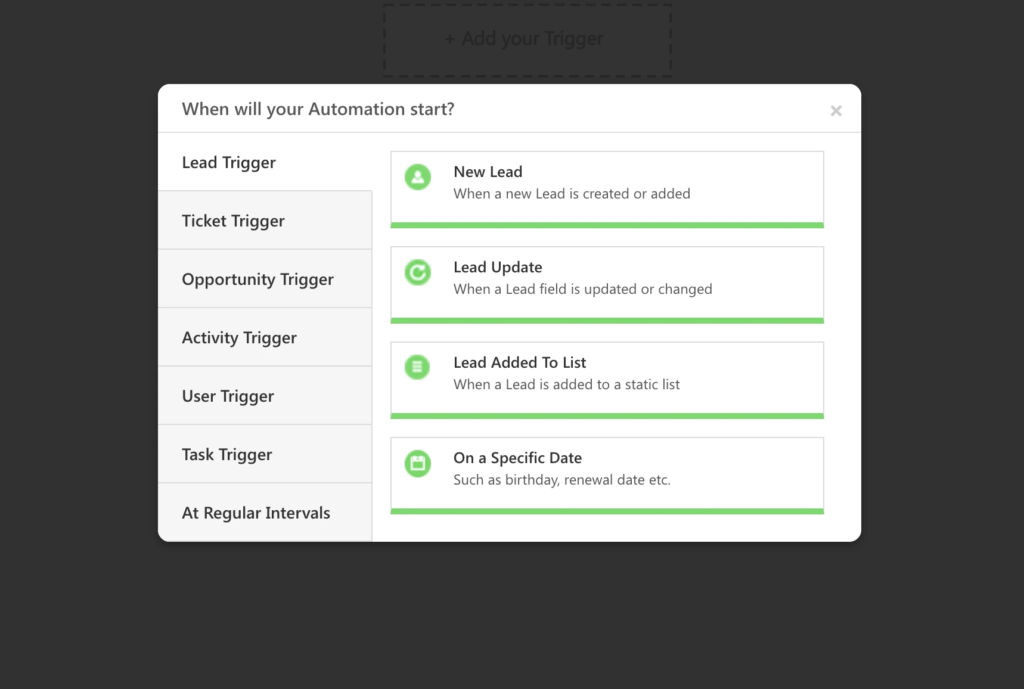Select At Regular Intervals in the sidebar
The height and width of the screenshot is (689, 1024).
[x=255, y=512]
